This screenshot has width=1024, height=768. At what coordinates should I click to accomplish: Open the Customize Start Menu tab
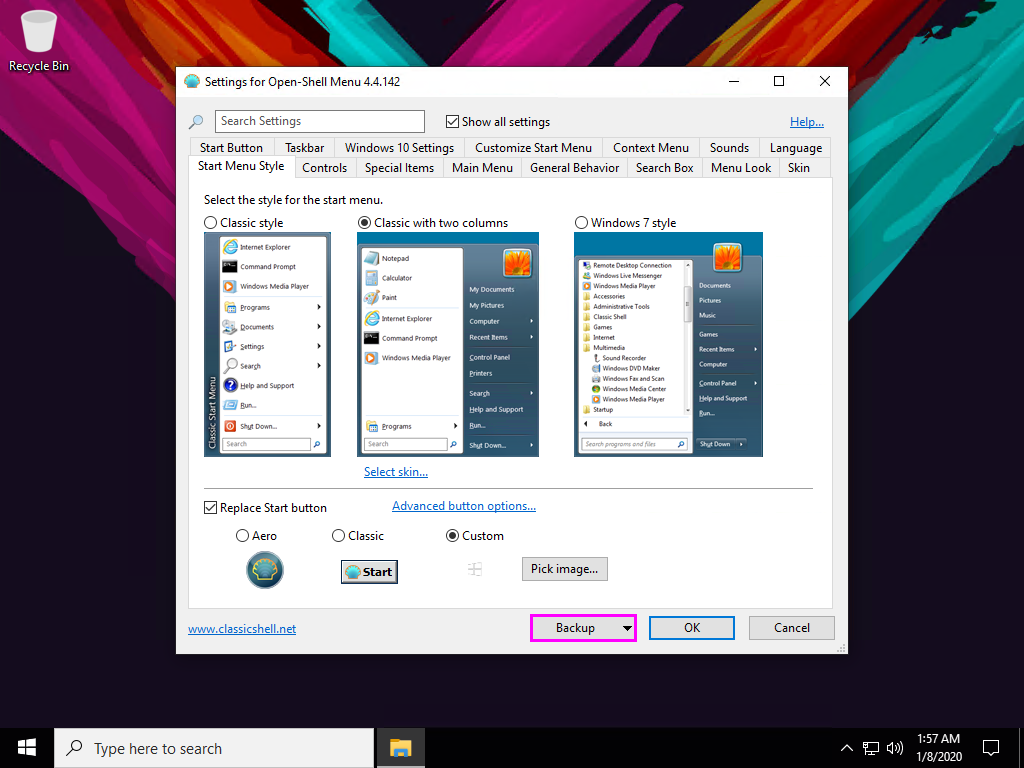tap(533, 148)
